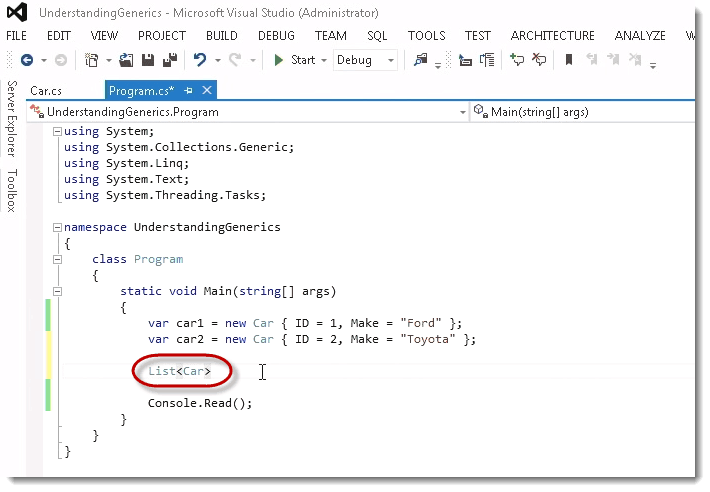Click the Open File folder icon

coord(126,60)
